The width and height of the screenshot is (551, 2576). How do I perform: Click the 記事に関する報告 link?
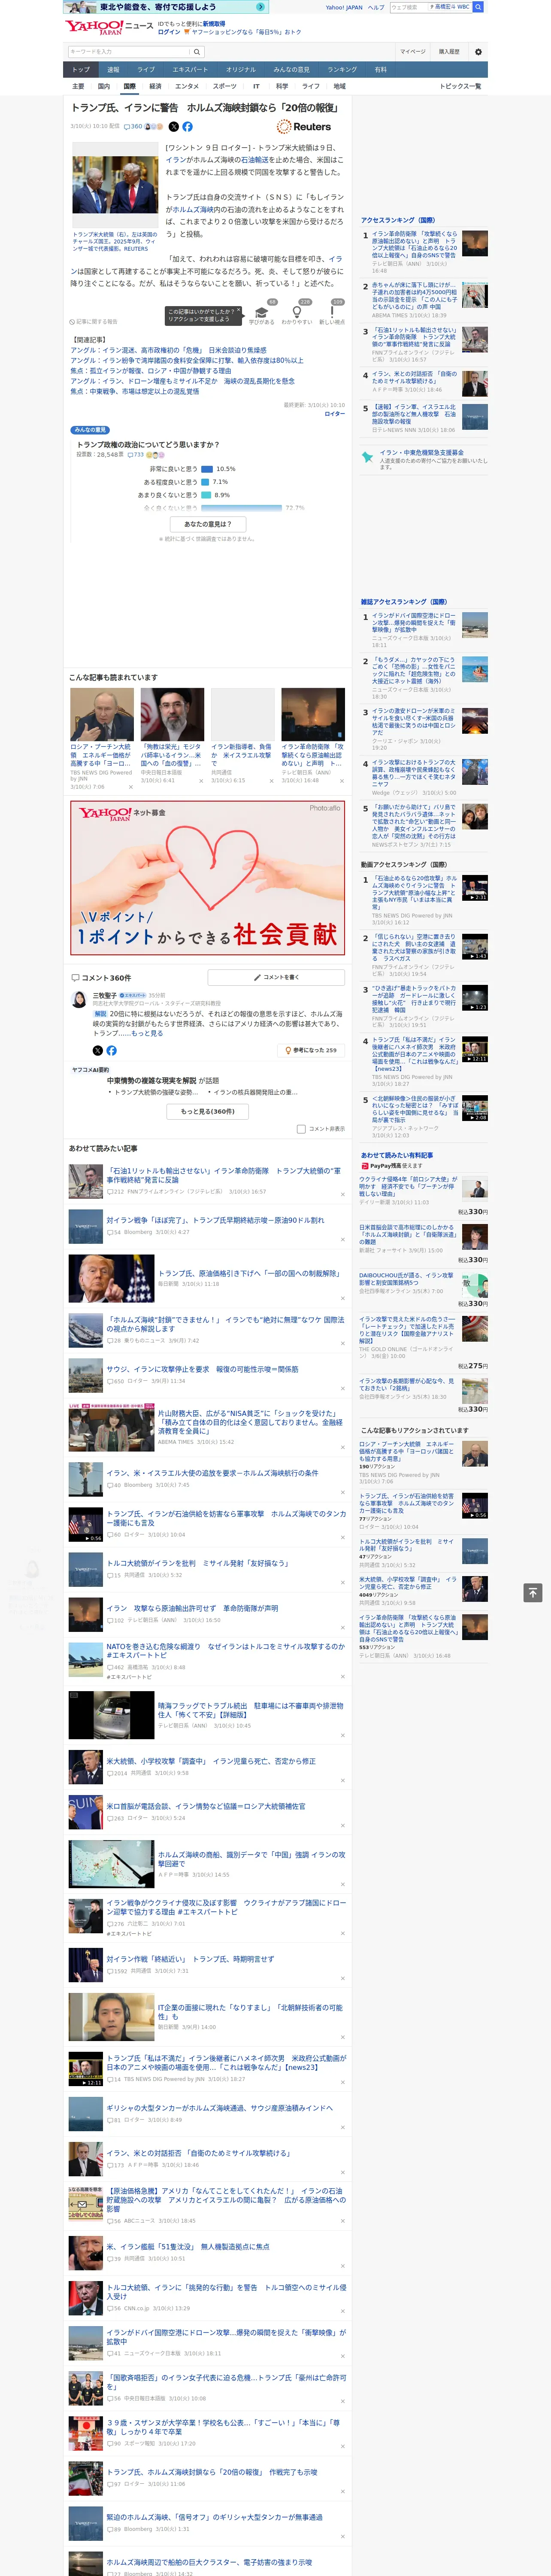click(x=94, y=322)
